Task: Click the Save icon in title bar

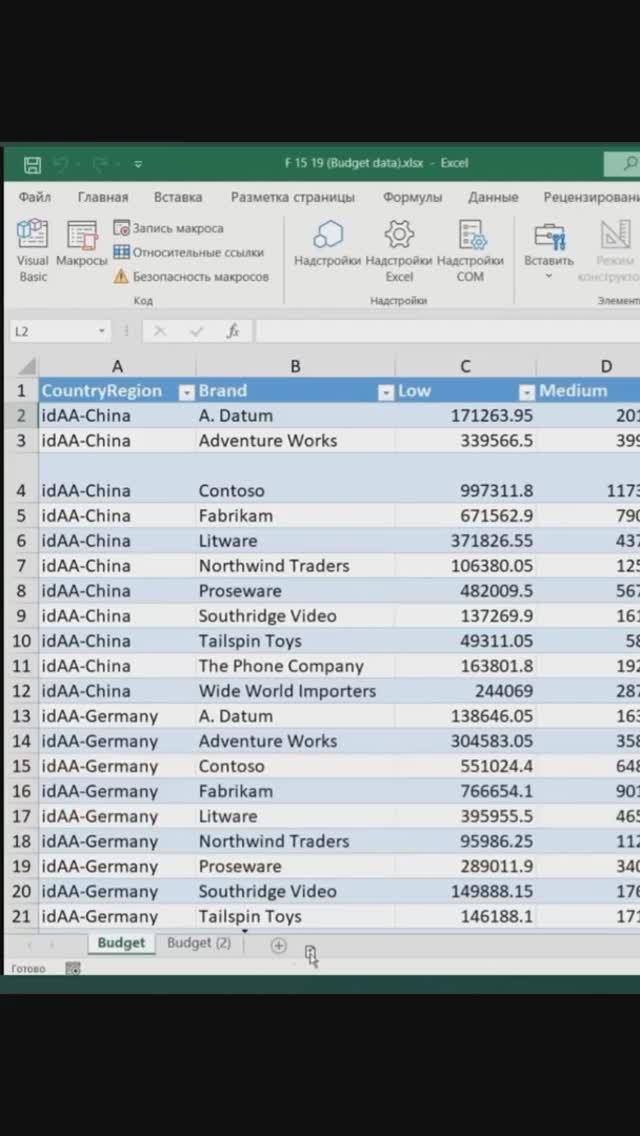Action: coord(33,164)
